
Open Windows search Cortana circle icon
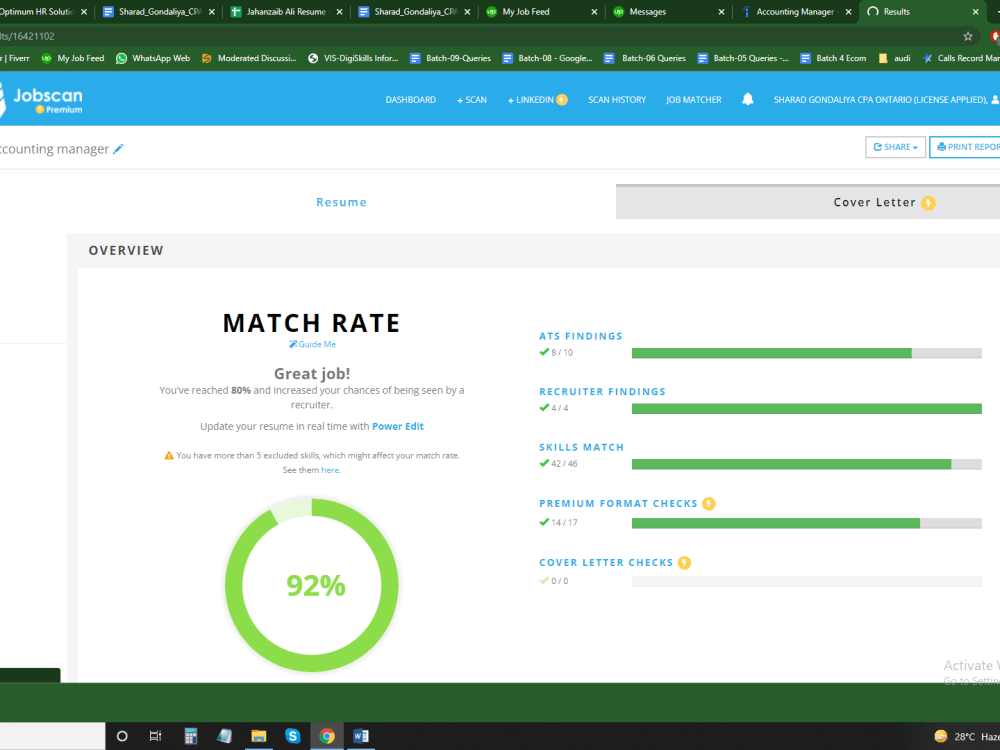point(122,736)
